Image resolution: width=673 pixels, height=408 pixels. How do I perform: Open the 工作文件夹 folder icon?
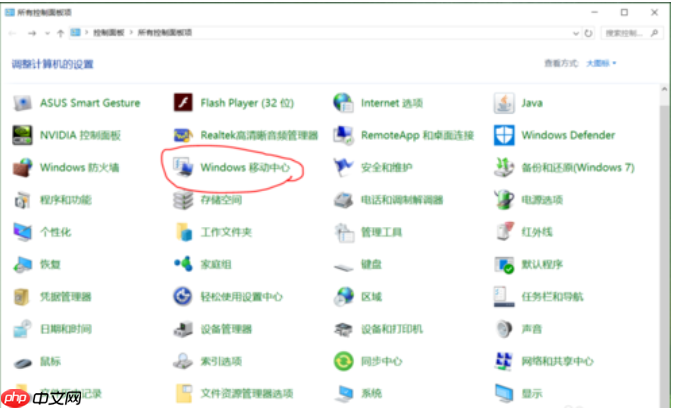(x=183, y=232)
